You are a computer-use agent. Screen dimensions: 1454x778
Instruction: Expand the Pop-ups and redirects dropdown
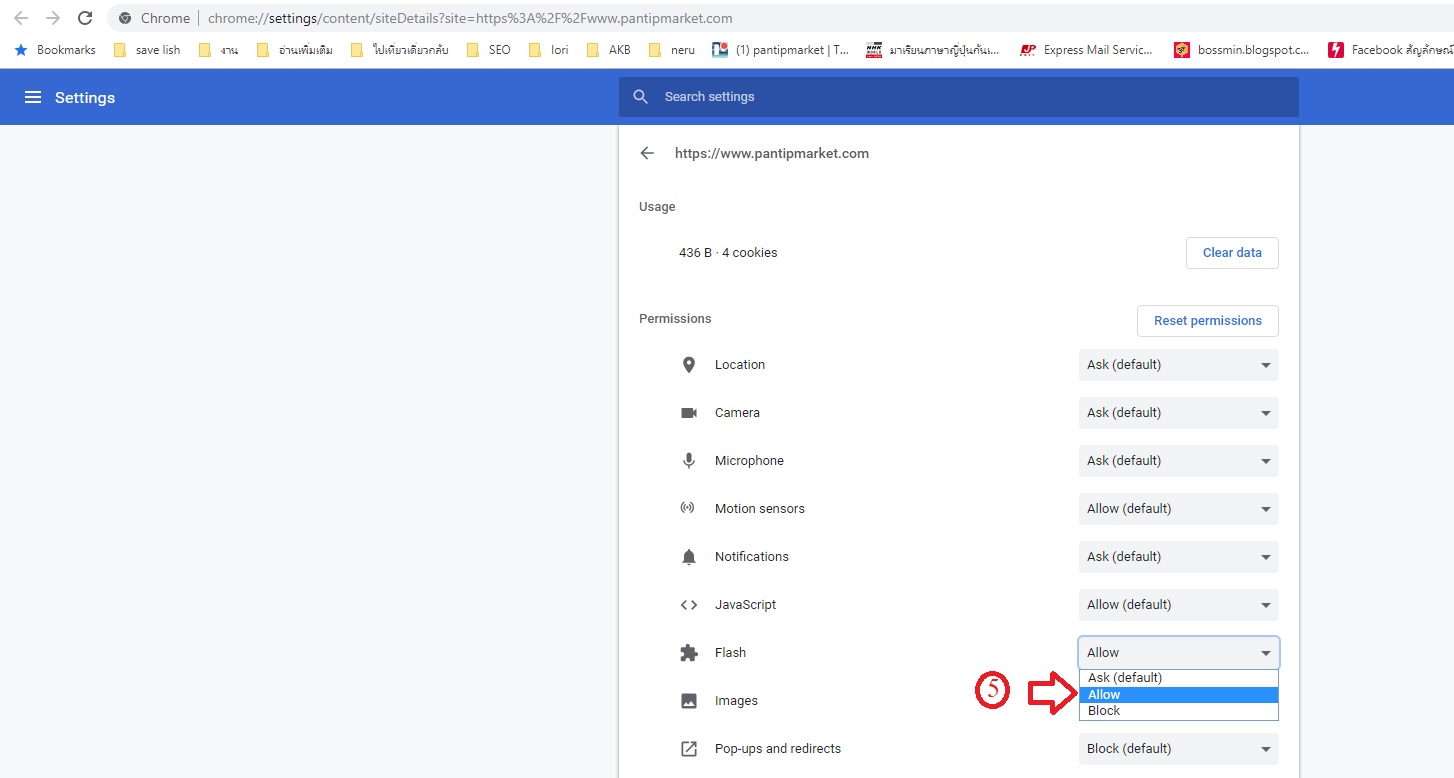point(1178,749)
